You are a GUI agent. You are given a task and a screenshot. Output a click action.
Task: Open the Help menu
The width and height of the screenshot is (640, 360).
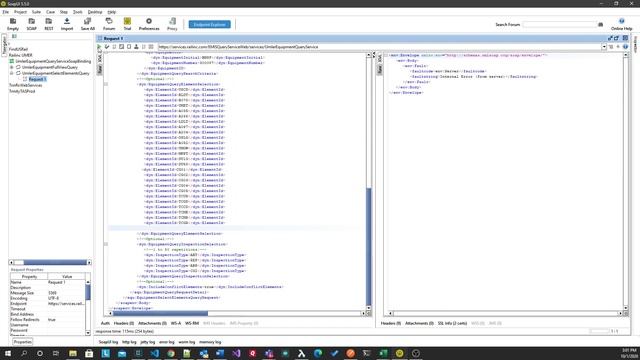click(111, 12)
